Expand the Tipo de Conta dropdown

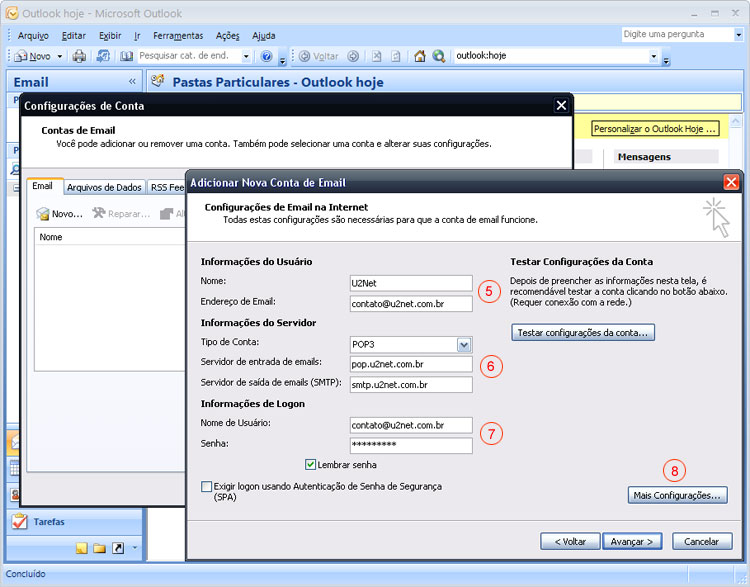point(463,344)
